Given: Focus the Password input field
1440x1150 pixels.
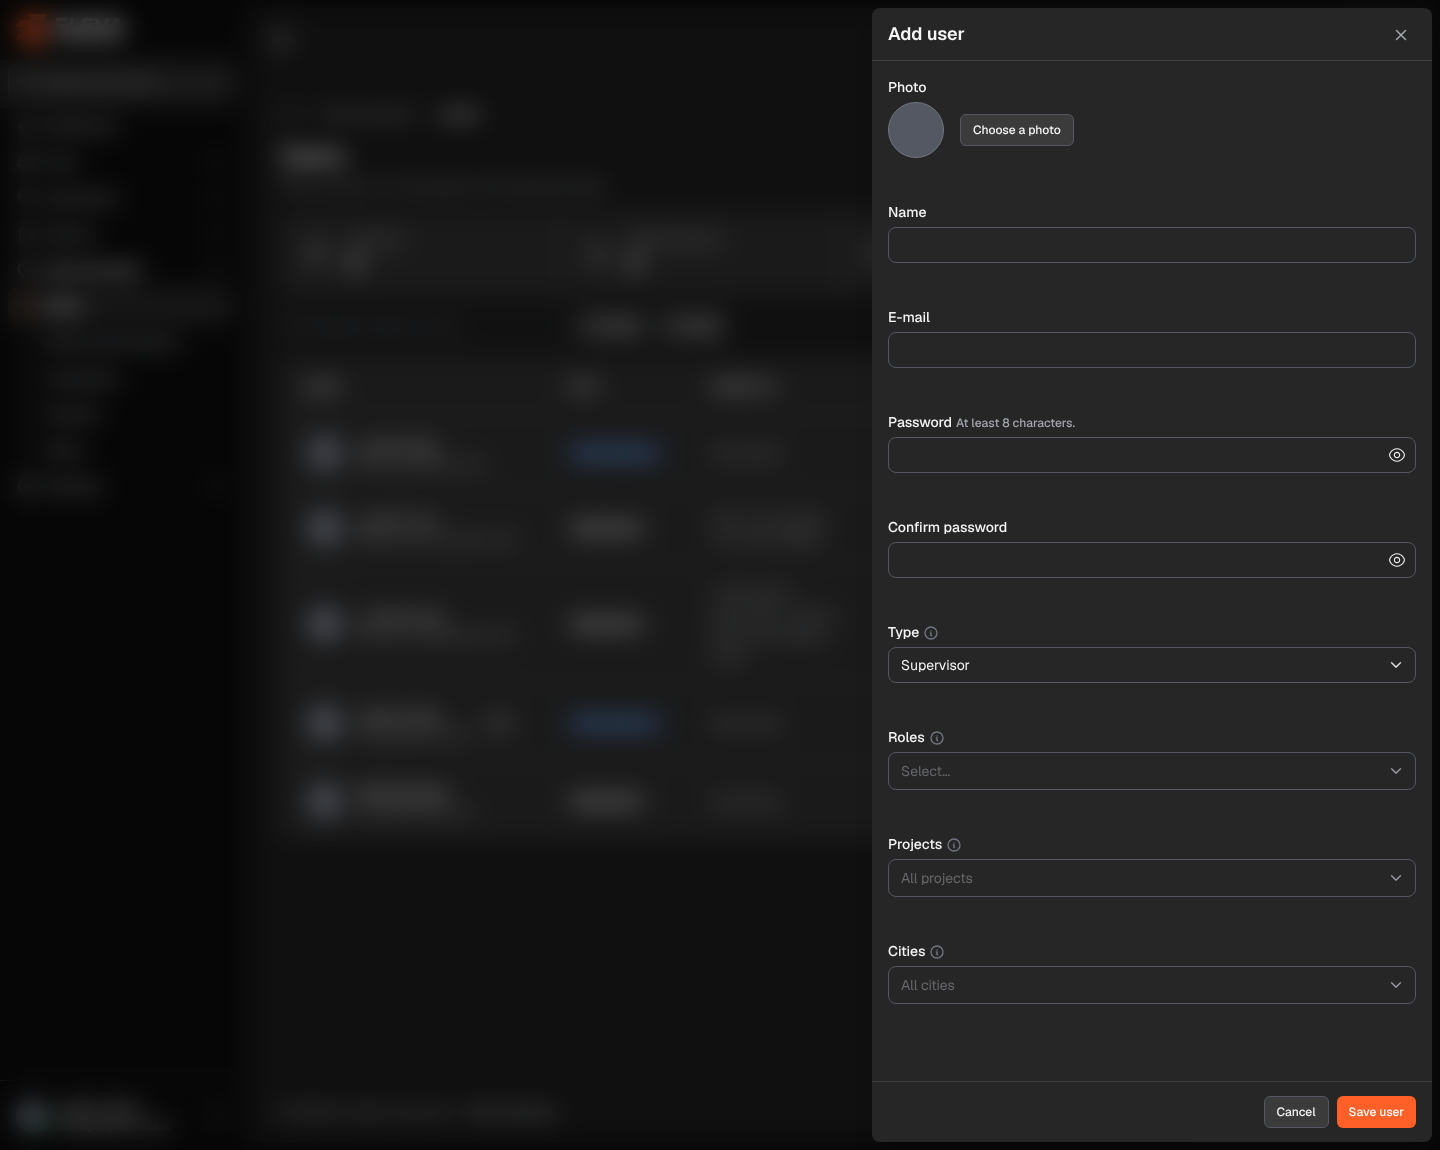Looking at the screenshot, I should pyautogui.click(x=1135, y=455).
